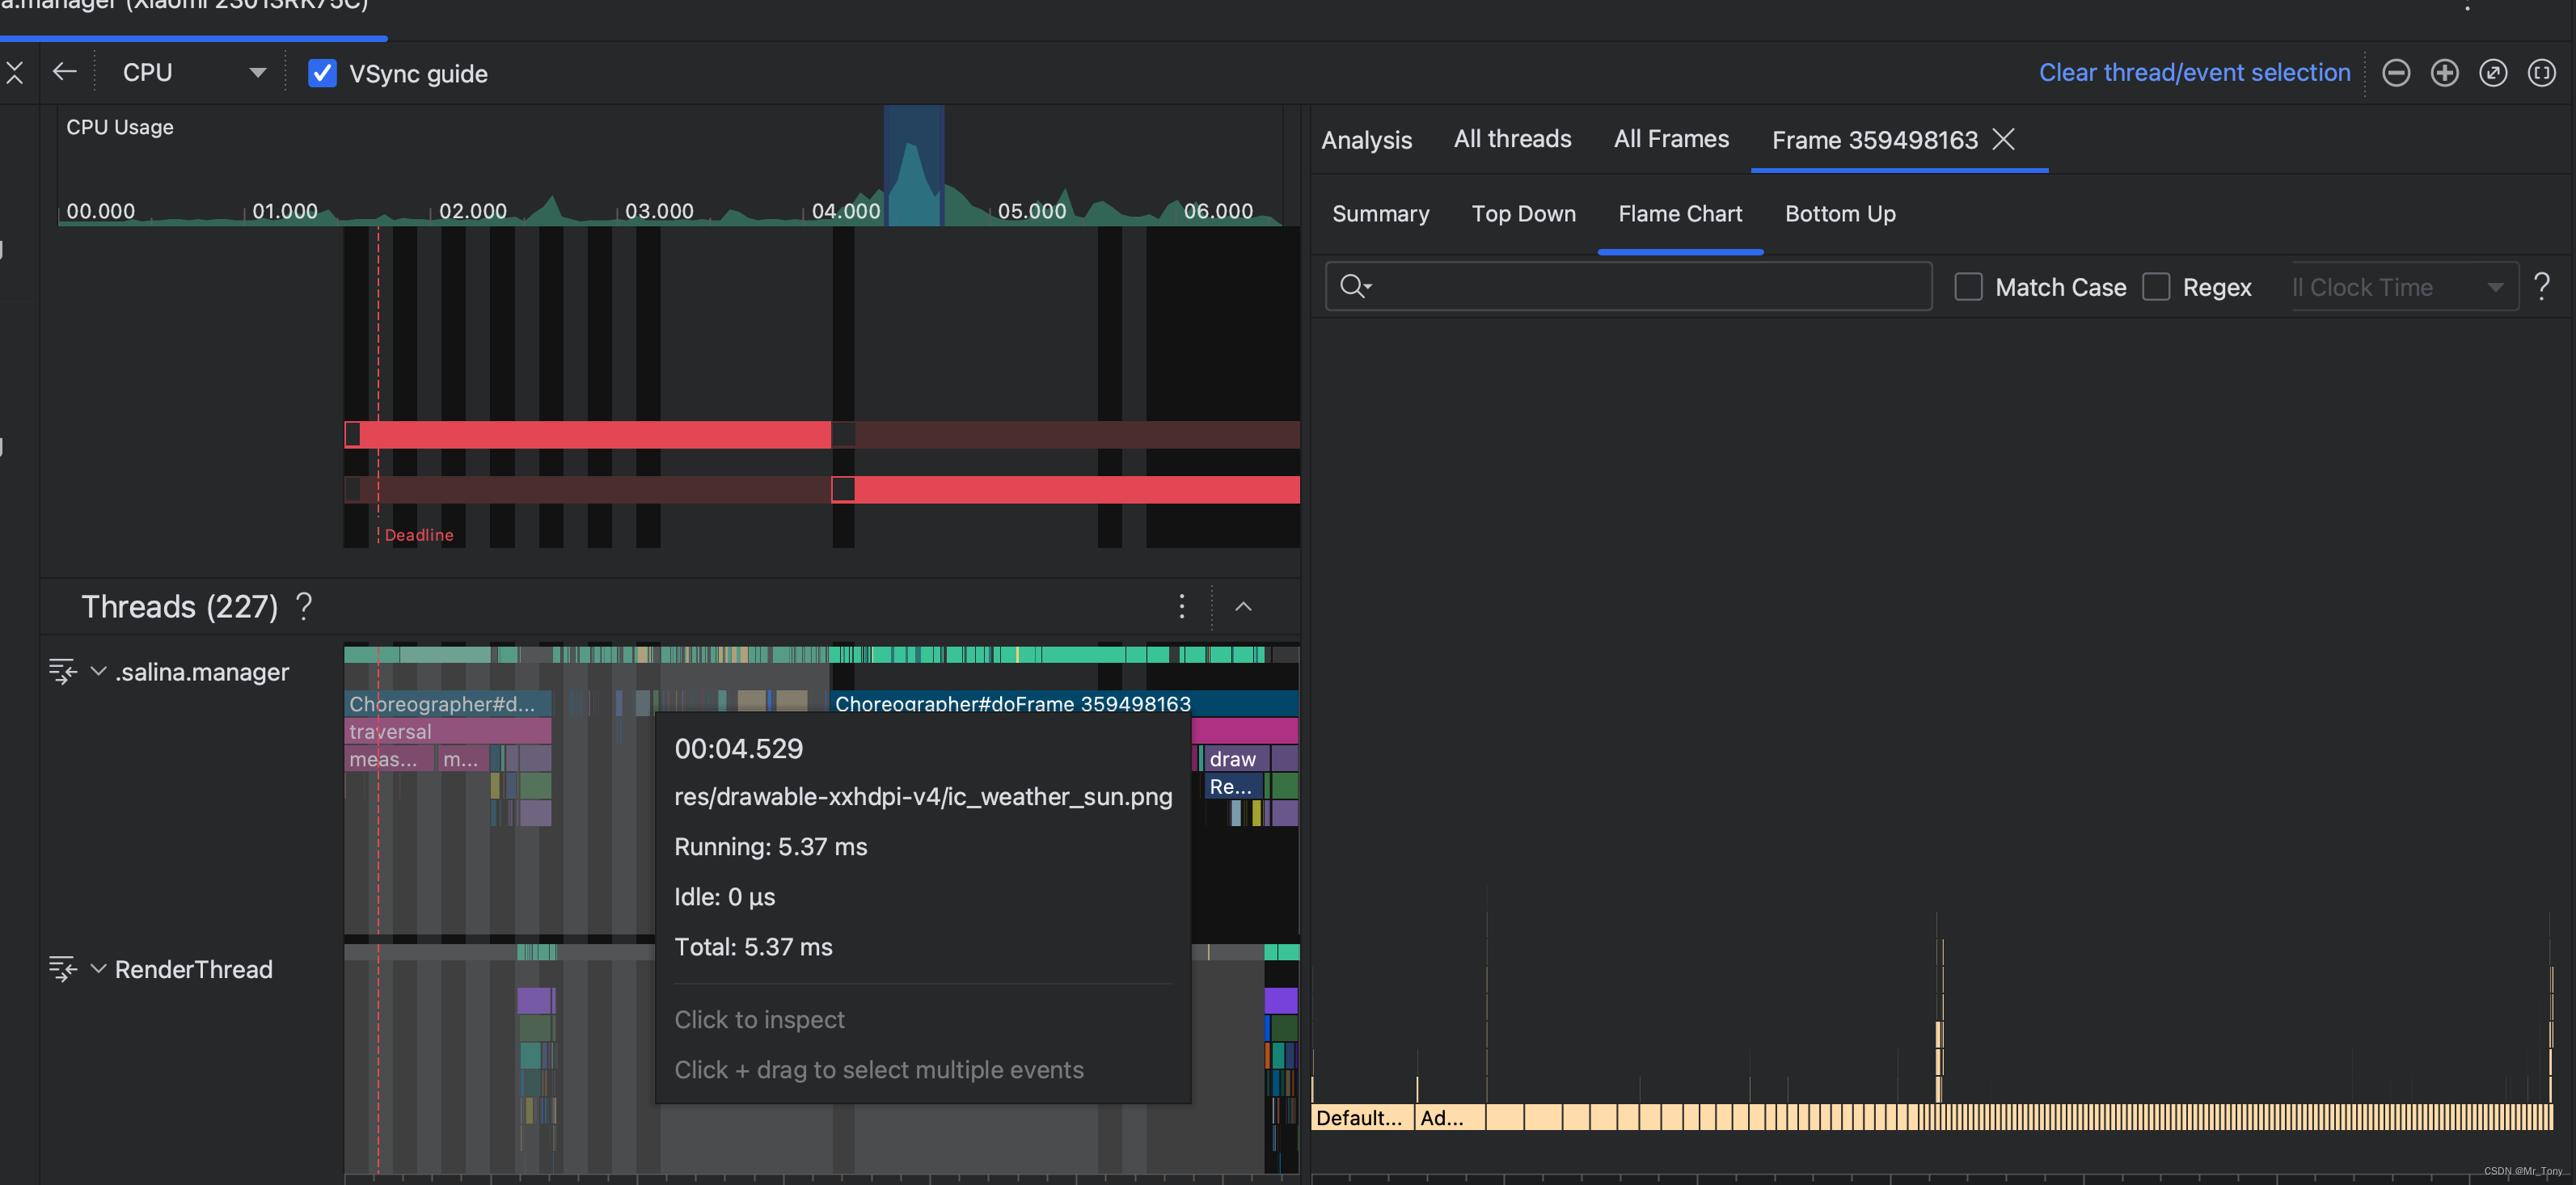Switch to the Top Down tab
The height and width of the screenshot is (1185, 2576).
[1523, 214]
